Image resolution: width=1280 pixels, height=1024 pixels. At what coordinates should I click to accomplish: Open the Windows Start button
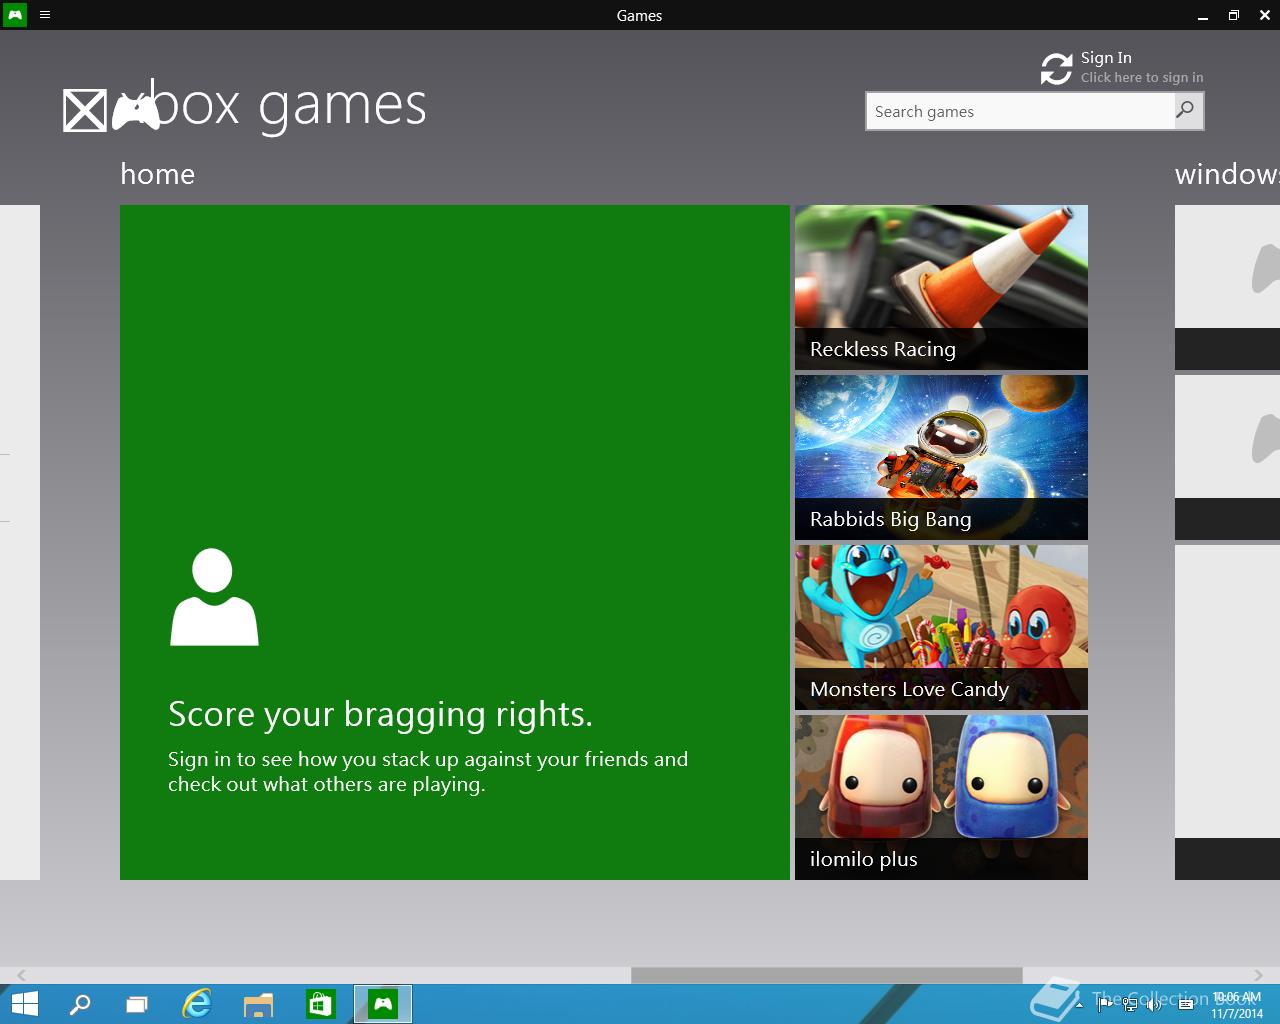tap(24, 1004)
